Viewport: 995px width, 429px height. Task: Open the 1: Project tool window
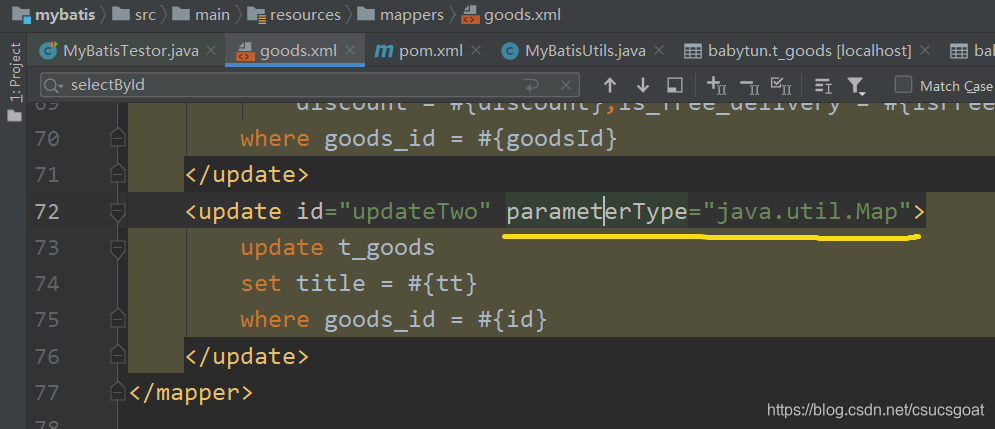coord(16,73)
